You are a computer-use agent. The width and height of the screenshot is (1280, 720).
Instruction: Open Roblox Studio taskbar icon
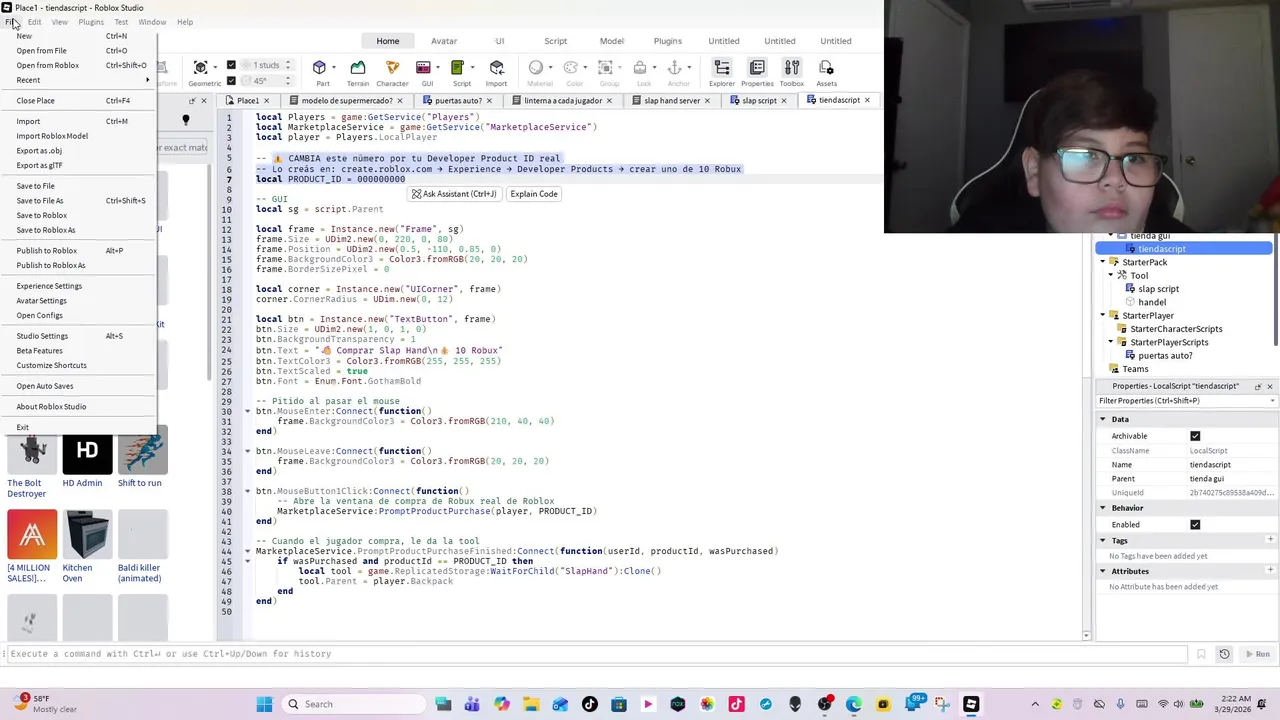971,704
